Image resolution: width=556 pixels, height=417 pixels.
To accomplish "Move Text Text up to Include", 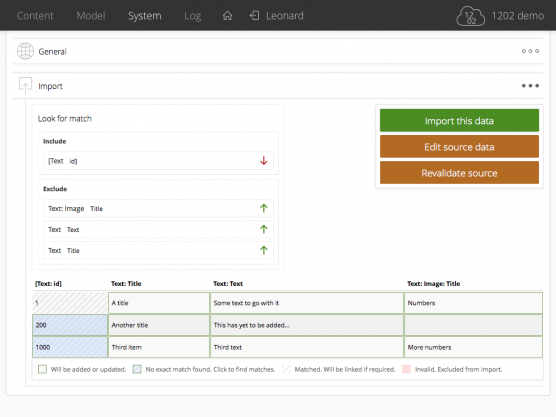I will pos(263,229).
